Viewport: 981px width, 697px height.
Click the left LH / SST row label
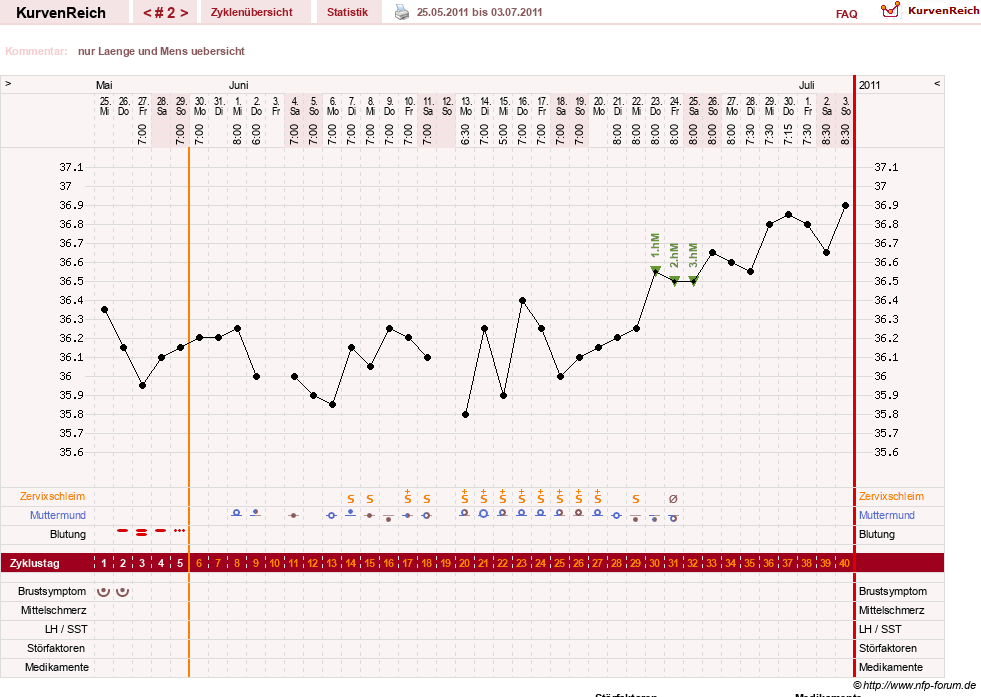[x=66, y=629]
